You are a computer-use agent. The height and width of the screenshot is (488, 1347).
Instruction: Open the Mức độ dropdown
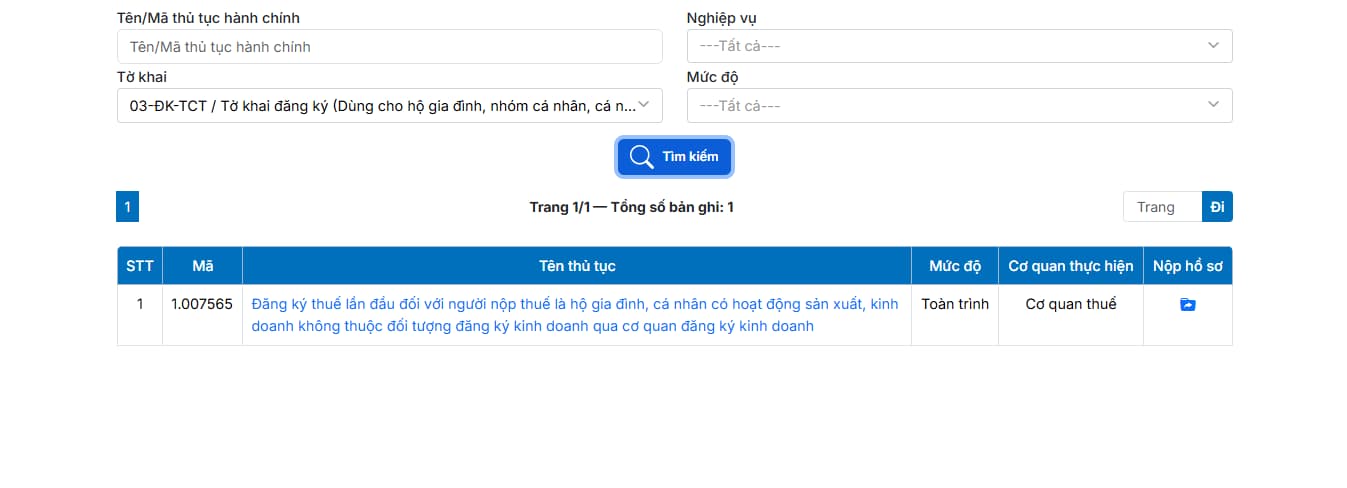(x=959, y=106)
